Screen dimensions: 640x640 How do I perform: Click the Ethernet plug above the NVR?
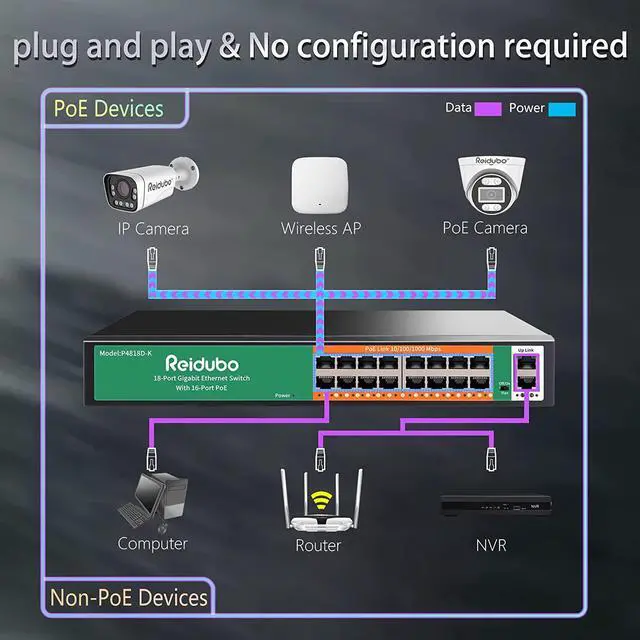[491, 460]
